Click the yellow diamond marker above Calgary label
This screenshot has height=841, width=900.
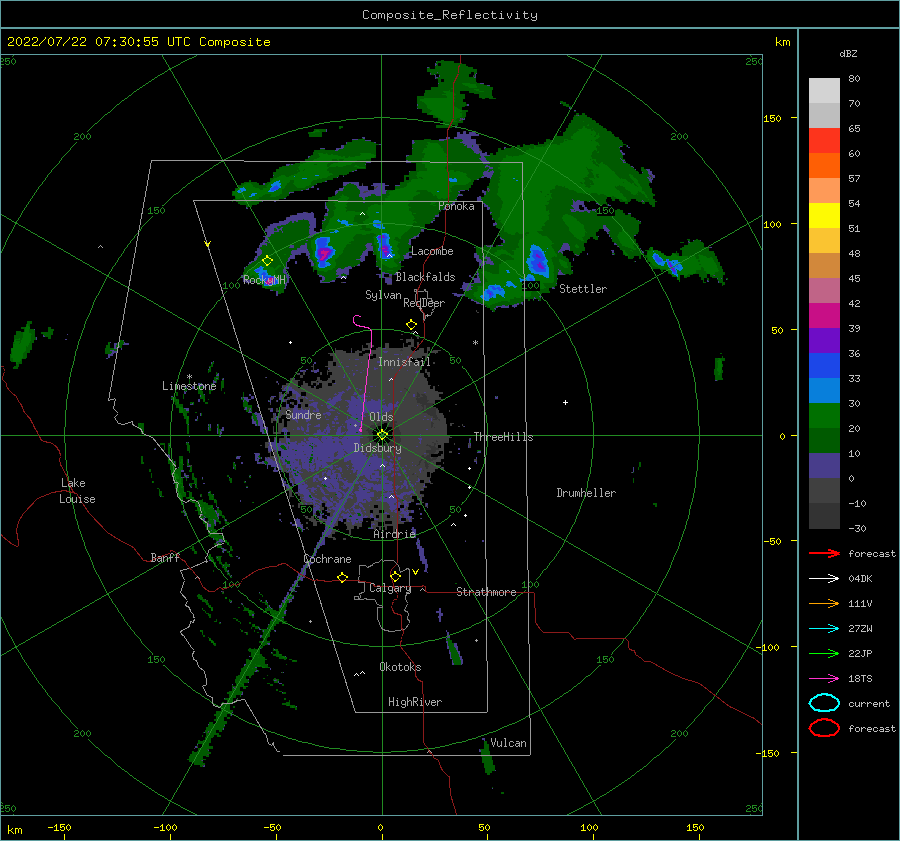[x=395, y=576]
